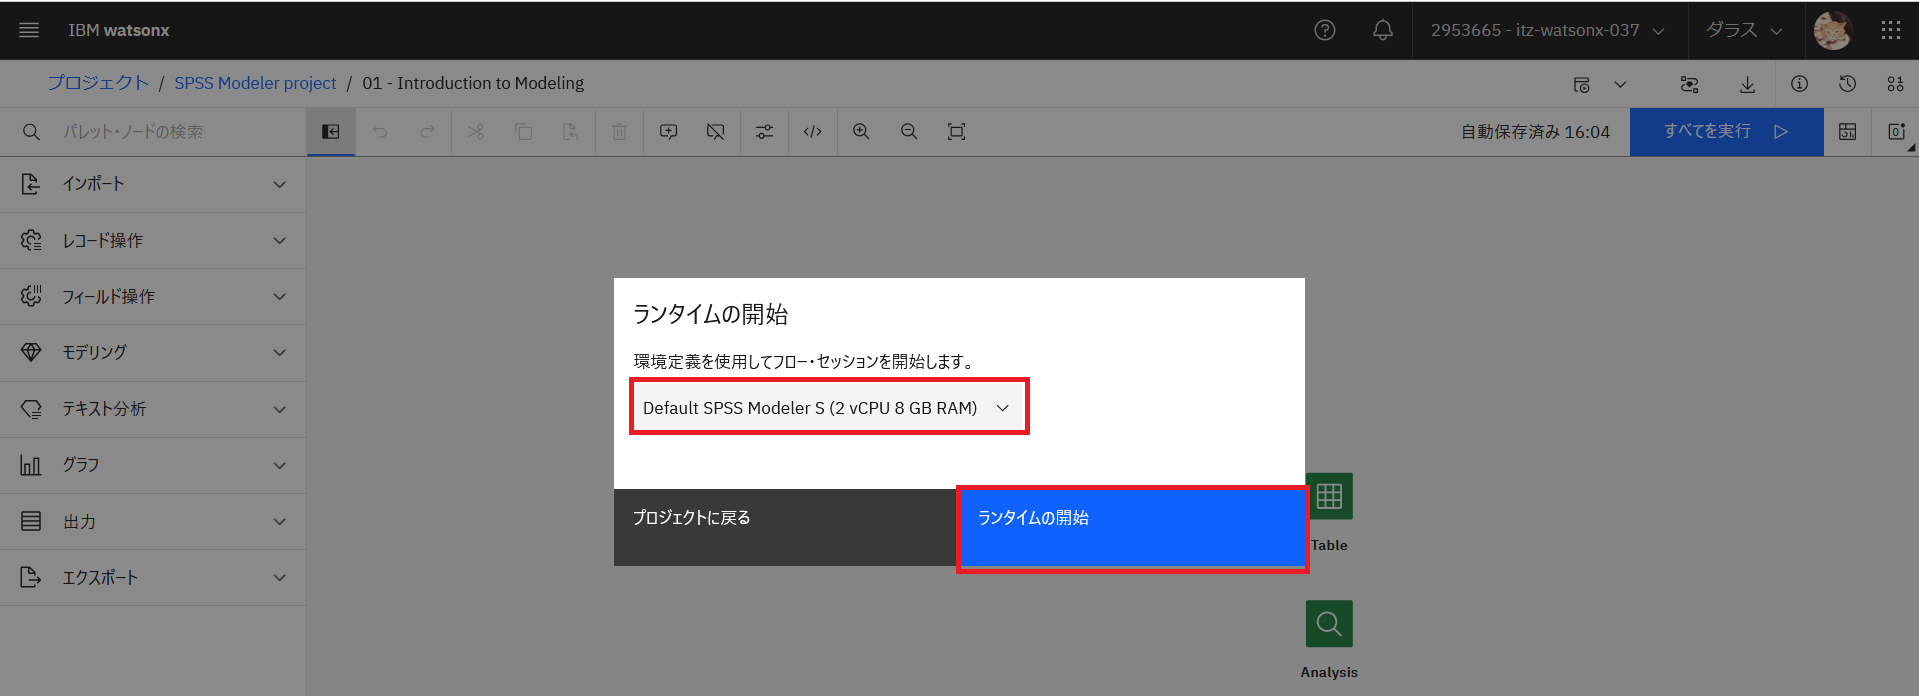Click the すべてを実行 run button

(1726, 132)
